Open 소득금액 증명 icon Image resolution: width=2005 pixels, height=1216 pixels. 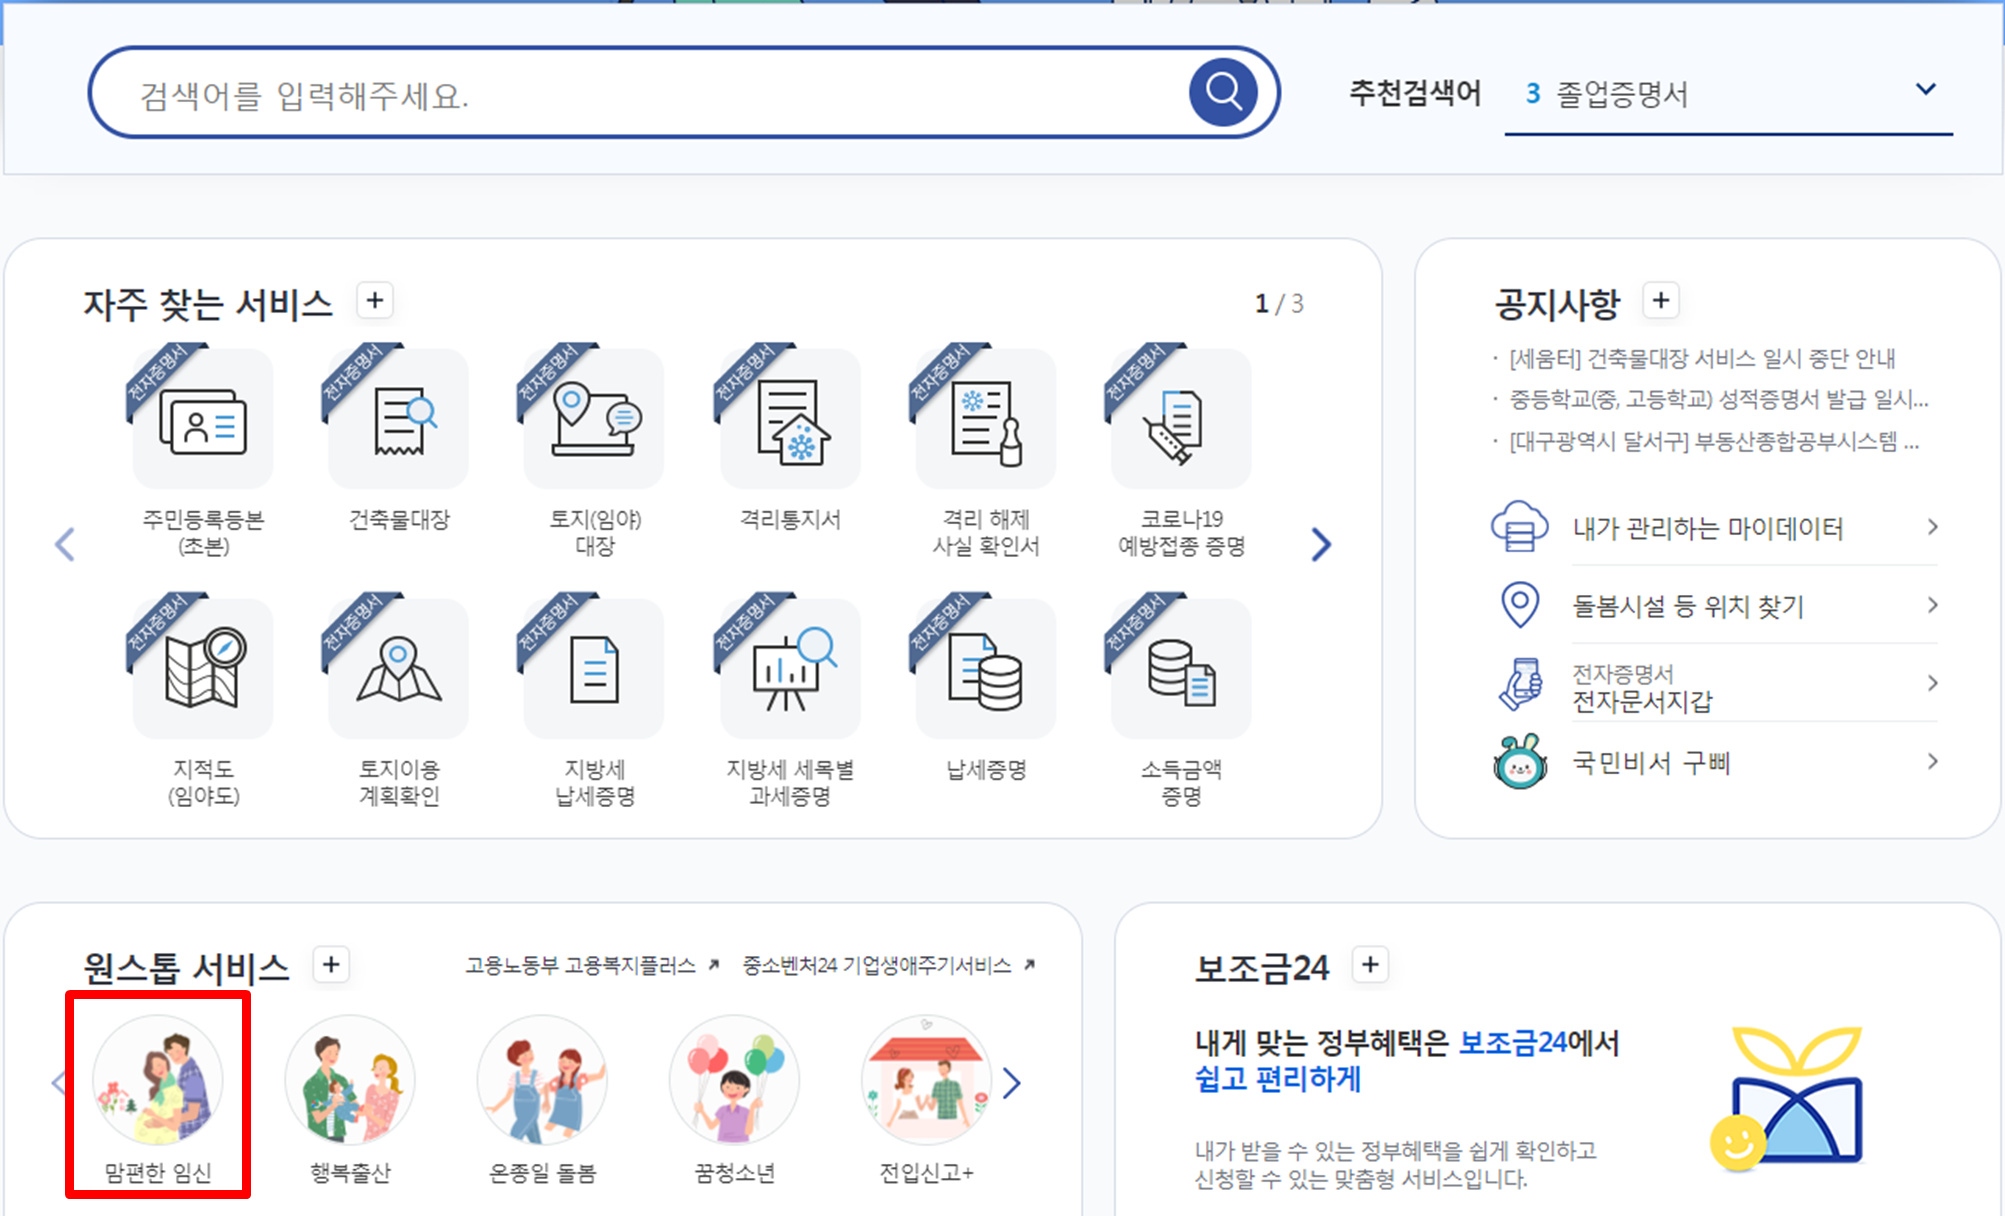[1181, 670]
